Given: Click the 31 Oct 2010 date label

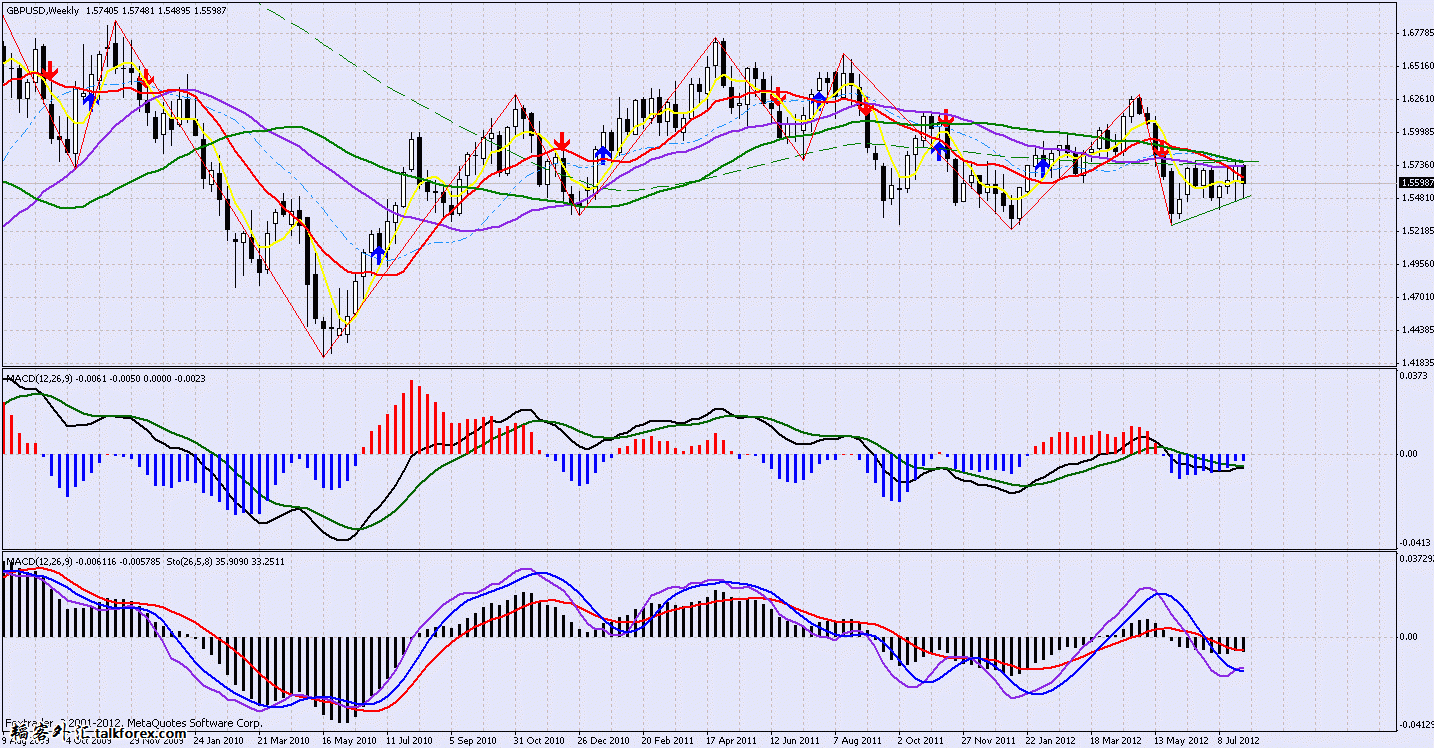Looking at the screenshot, I should click(x=539, y=740).
